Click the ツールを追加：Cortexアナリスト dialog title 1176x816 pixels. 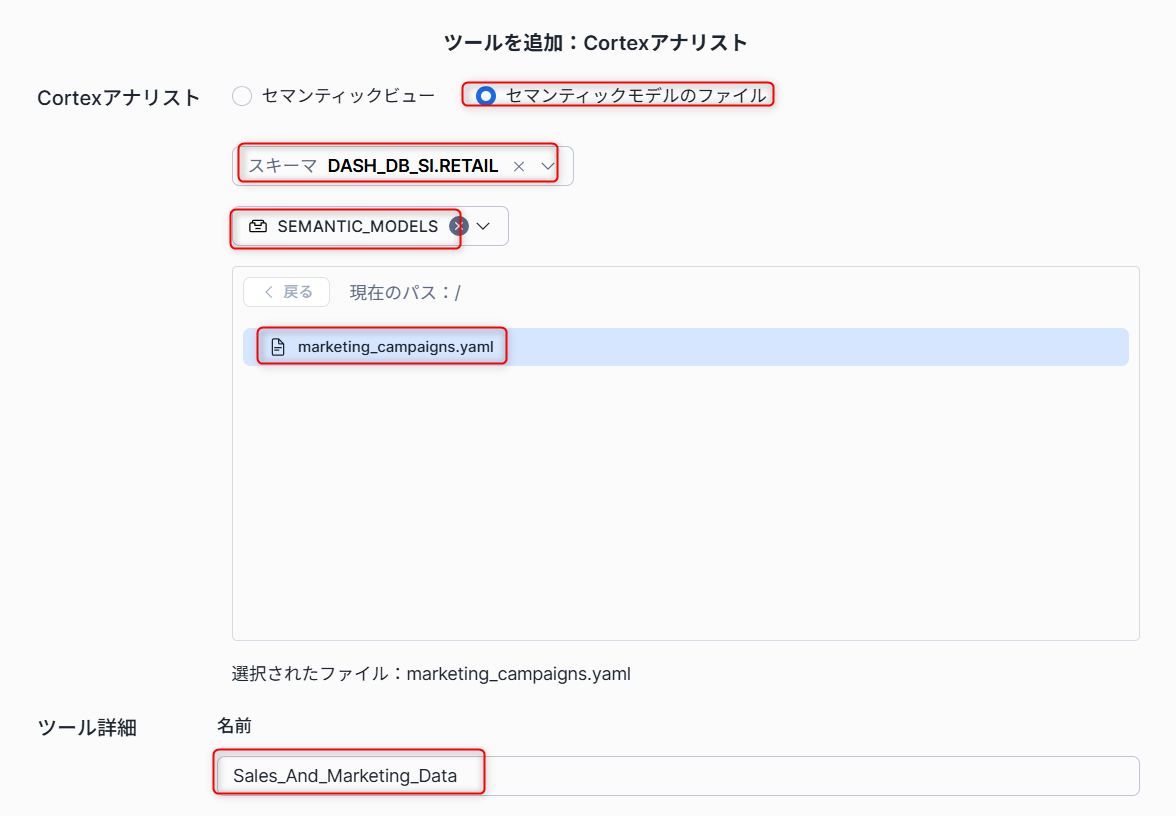596,42
